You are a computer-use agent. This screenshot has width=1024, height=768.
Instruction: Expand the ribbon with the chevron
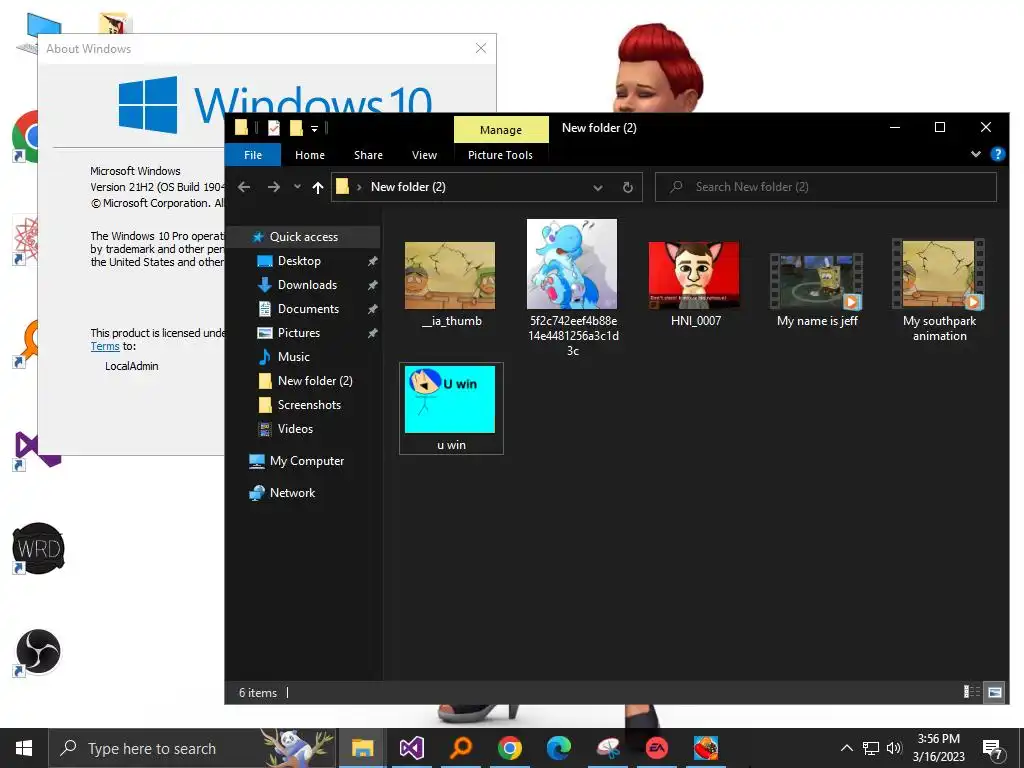point(976,154)
